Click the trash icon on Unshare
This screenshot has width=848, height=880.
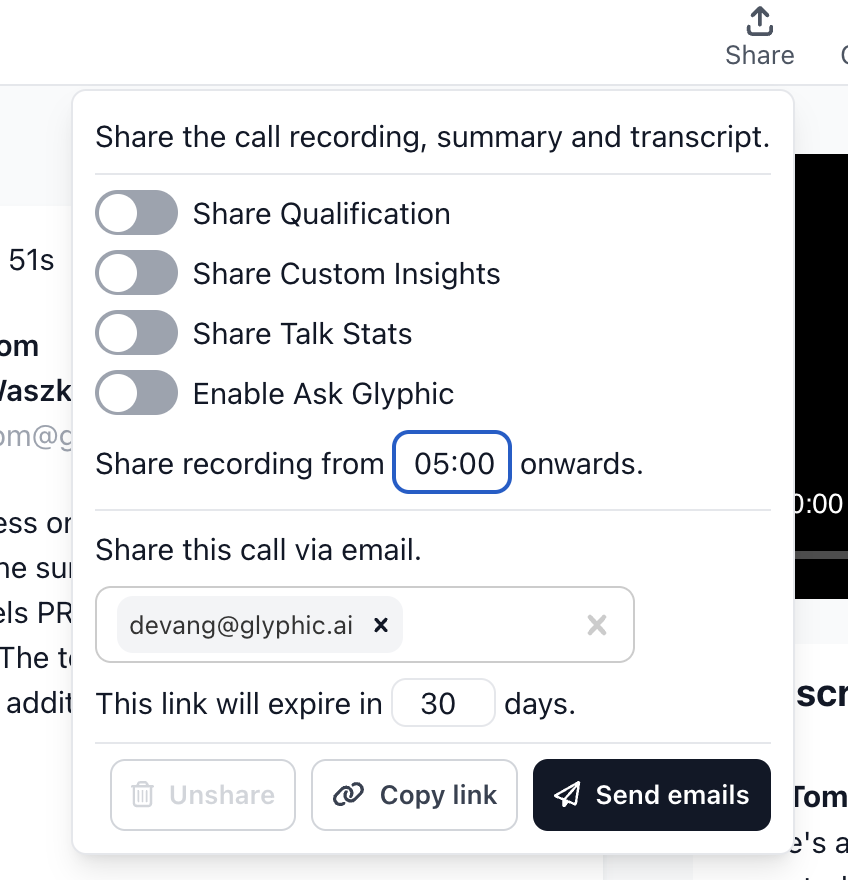(x=143, y=795)
